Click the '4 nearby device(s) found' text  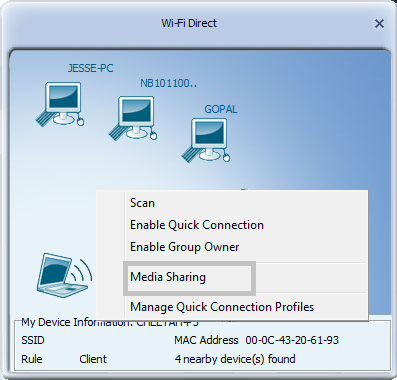[x=235, y=359]
